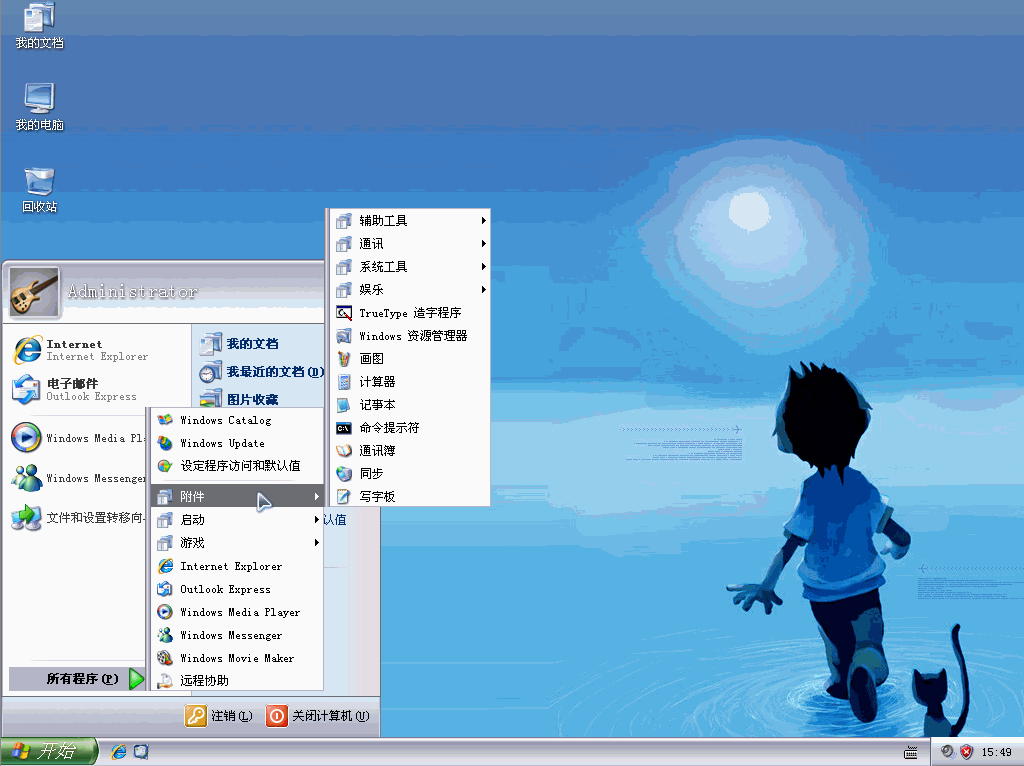Click Internet Explorer quick launch icon

click(119, 752)
